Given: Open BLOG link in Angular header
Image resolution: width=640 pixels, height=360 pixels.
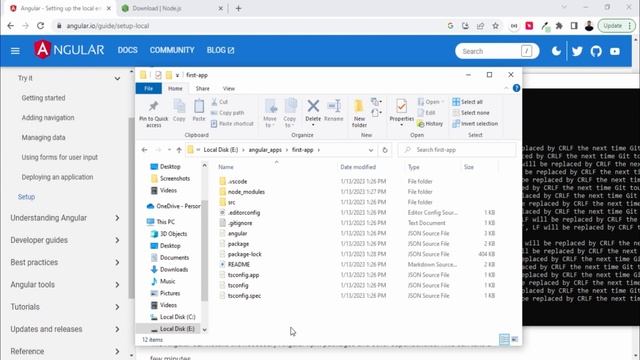Looking at the screenshot, I should 220,50.
